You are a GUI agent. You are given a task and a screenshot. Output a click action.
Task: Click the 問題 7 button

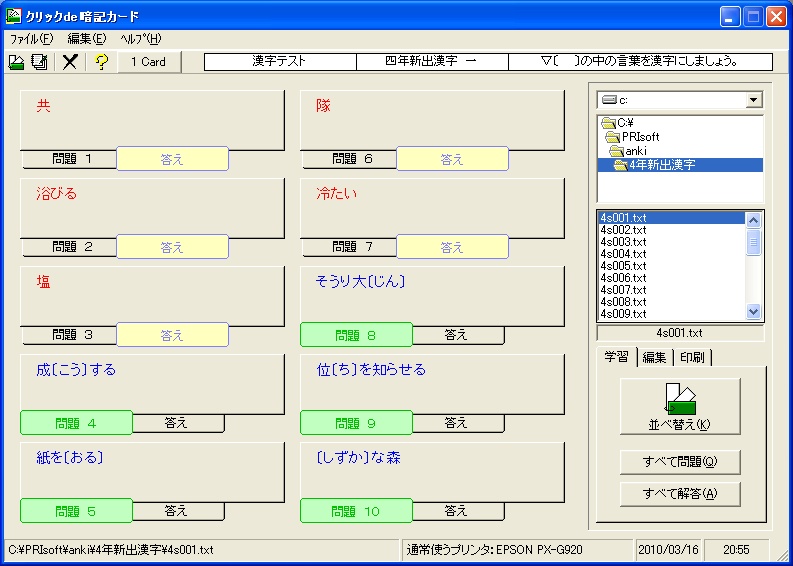(350, 247)
